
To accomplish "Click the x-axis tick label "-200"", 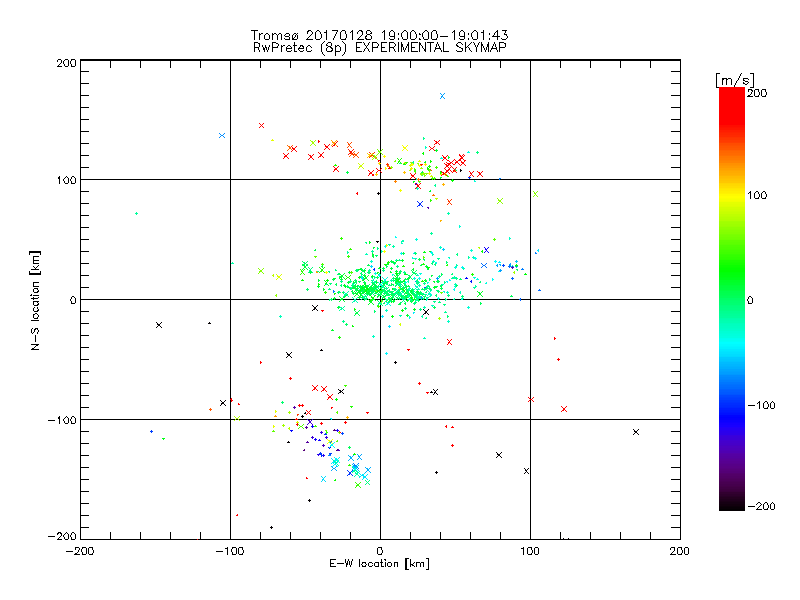I will coord(80,551).
